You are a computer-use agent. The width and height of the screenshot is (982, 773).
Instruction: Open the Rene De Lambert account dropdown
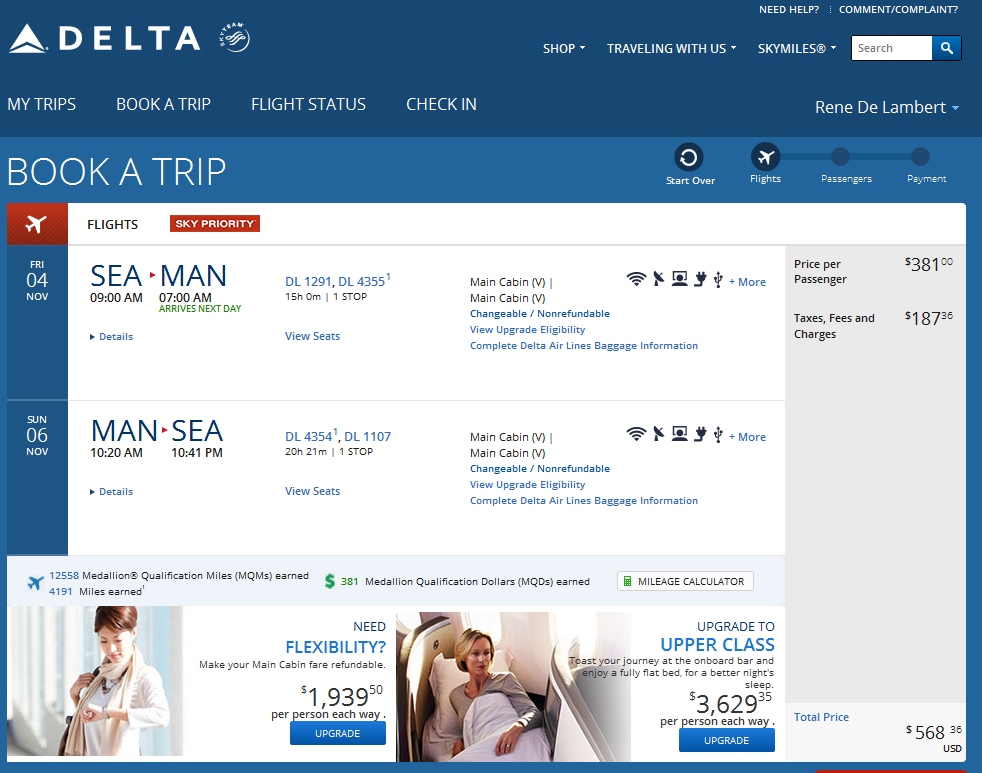(x=887, y=107)
